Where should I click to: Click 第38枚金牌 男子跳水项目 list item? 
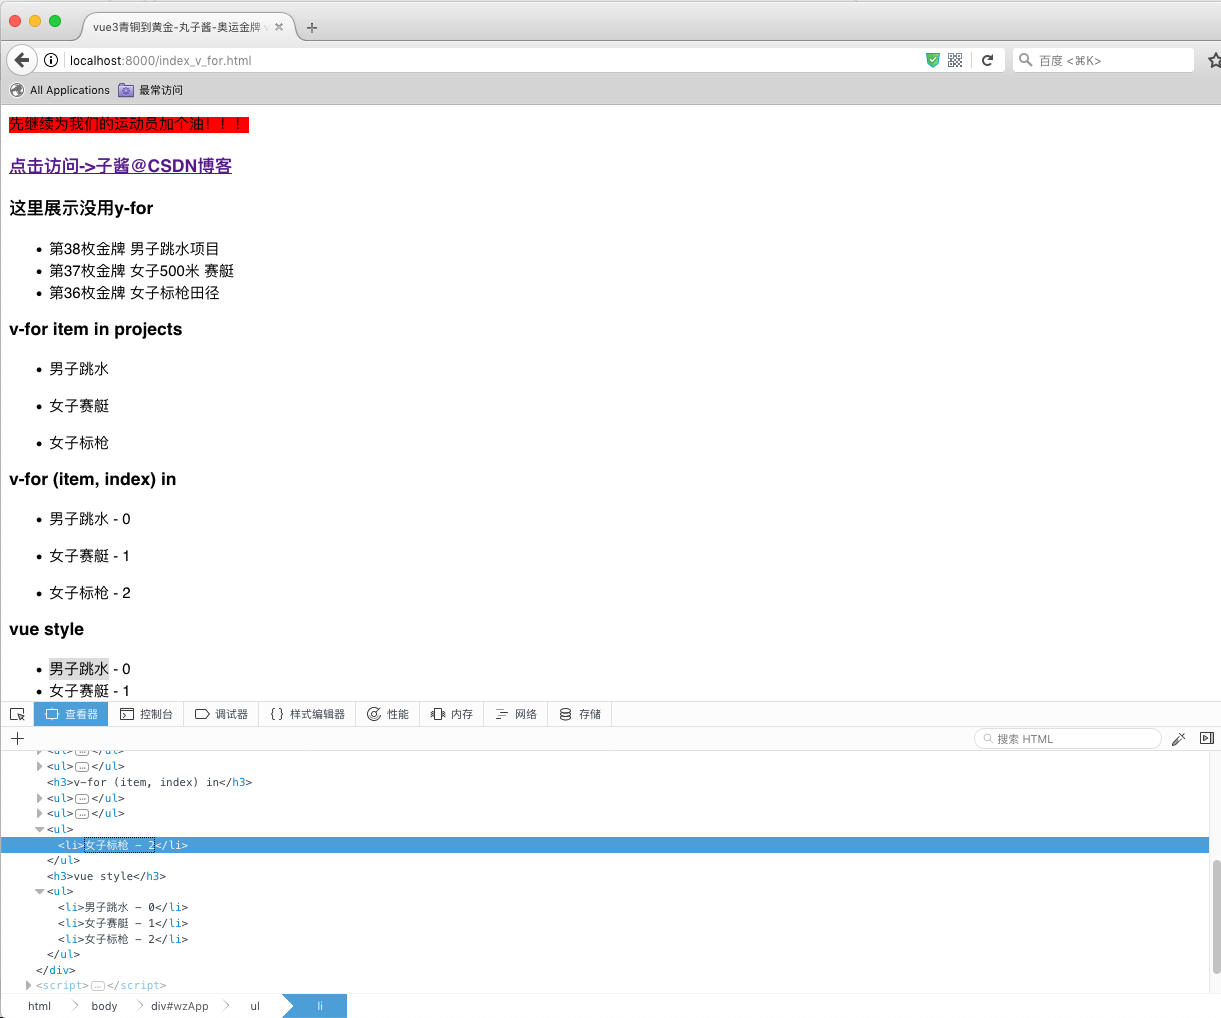pos(134,249)
